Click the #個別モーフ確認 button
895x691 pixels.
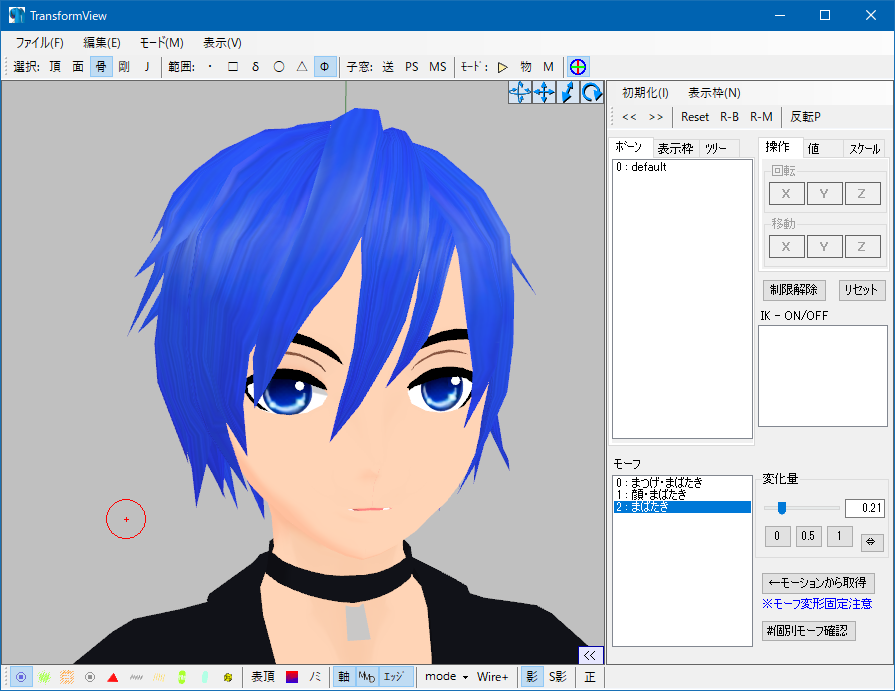tap(808, 631)
